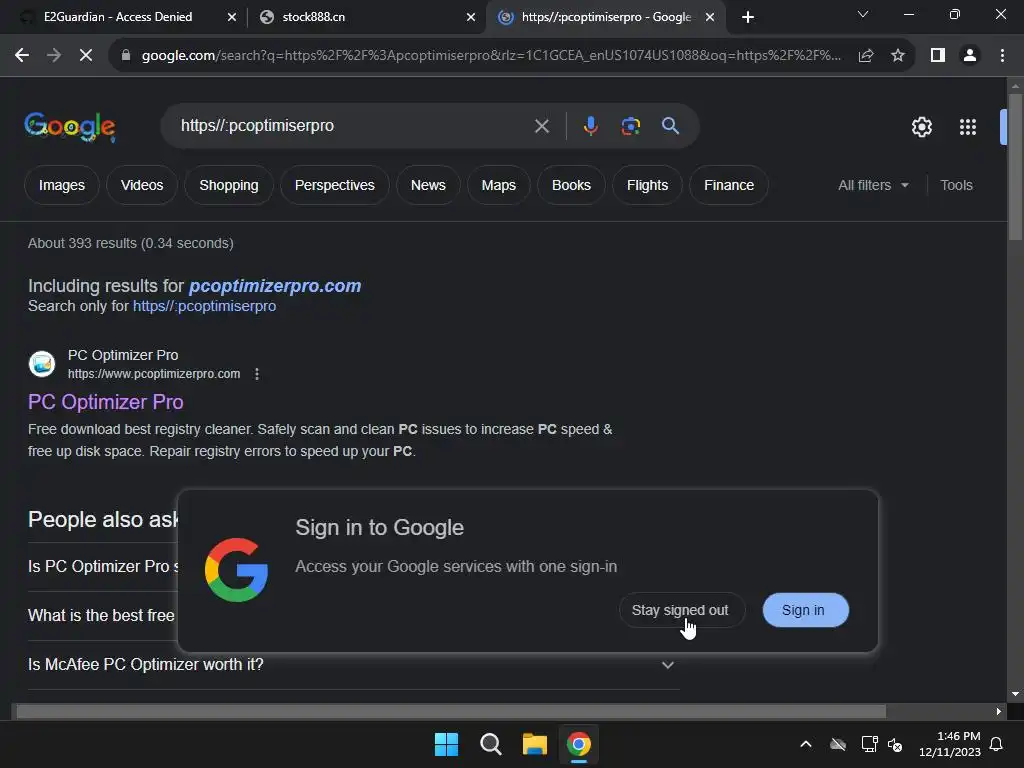Expand 'Is PC Optimizer Pro' question
The image size is (1024, 768).
click(x=103, y=567)
